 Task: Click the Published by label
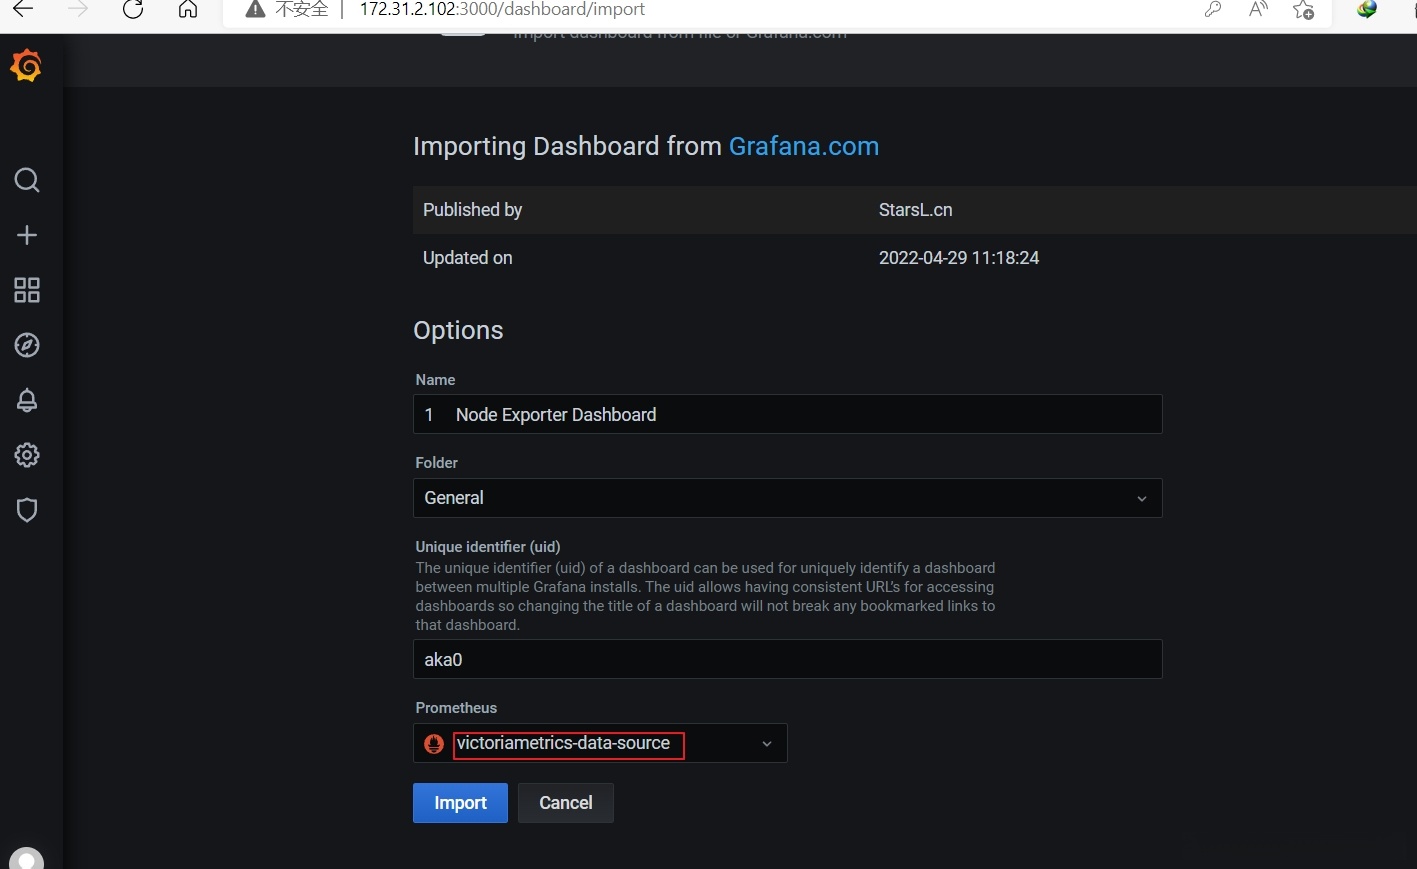pyautogui.click(x=473, y=210)
